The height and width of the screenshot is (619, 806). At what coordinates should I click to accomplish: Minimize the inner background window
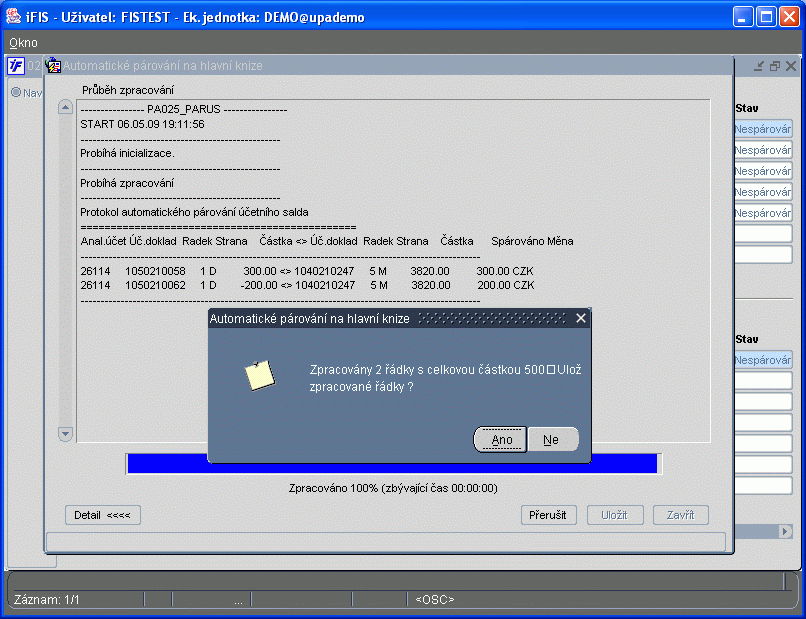759,66
